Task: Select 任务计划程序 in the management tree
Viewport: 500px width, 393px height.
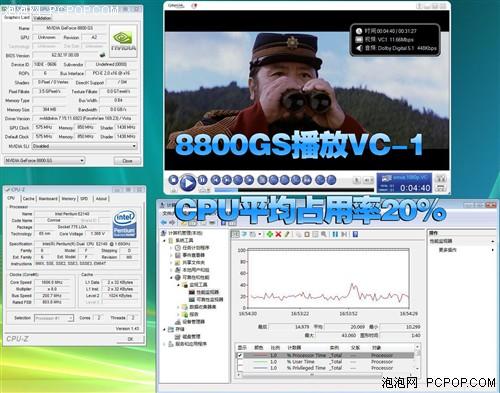Action: 196,248
